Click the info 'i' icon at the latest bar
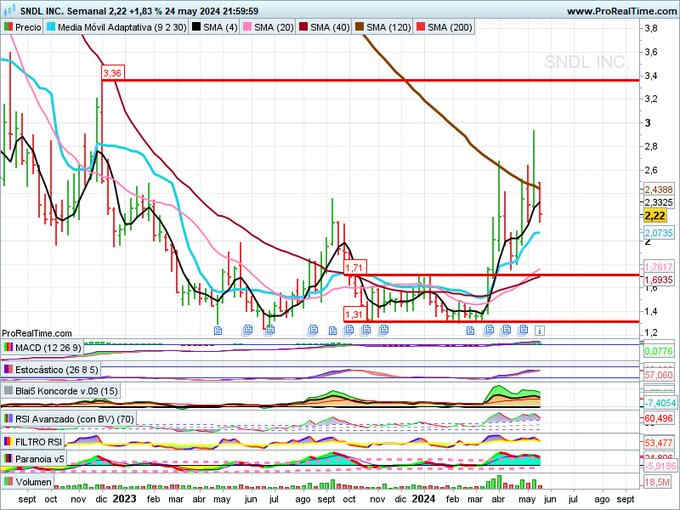This screenshot has height=510, width=680. [539, 331]
